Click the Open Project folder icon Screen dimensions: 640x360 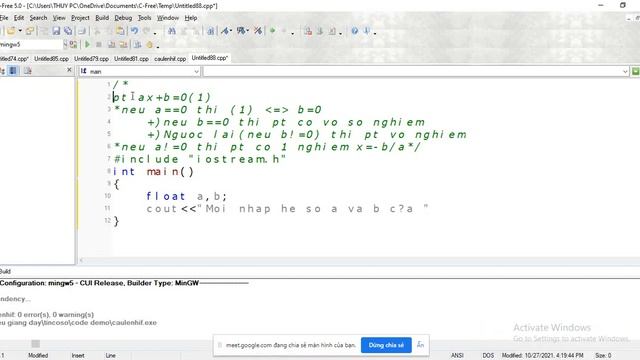[29, 31]
